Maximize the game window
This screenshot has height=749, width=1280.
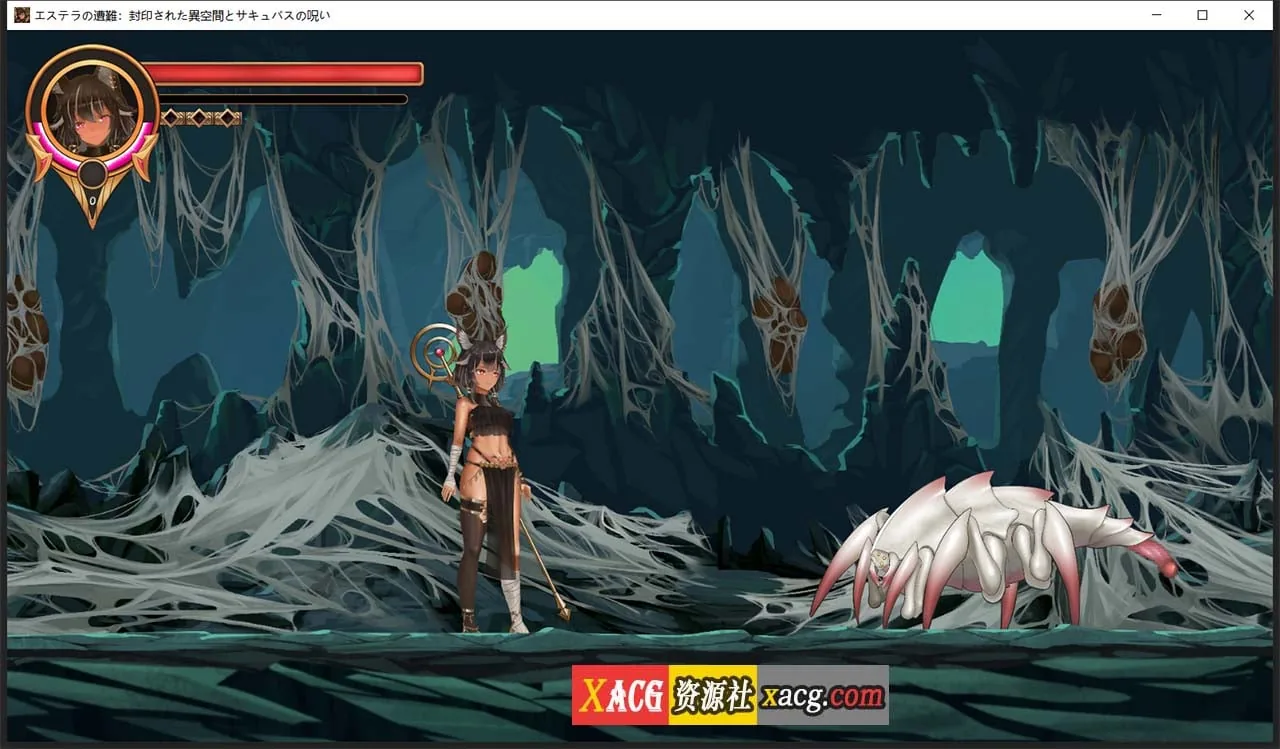click(x=1202, y=15)
